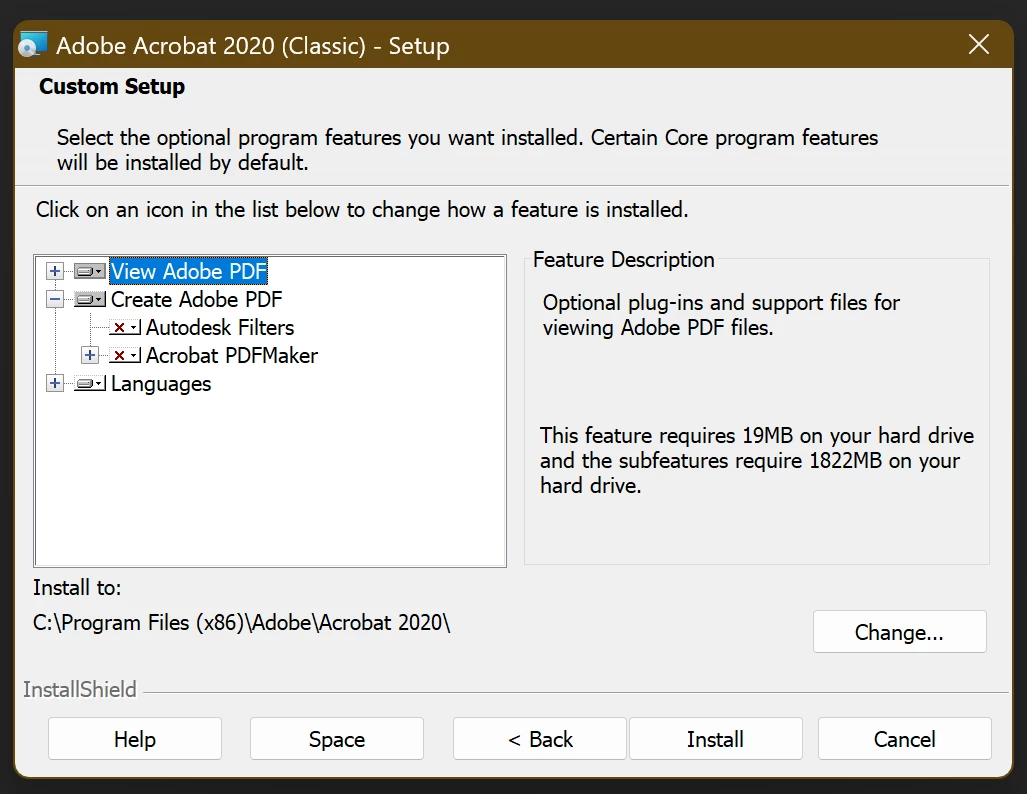This screenshot has height=794, width=1027.
Task: Click the setup installer icon in the title bar
Action: [33, 45]
